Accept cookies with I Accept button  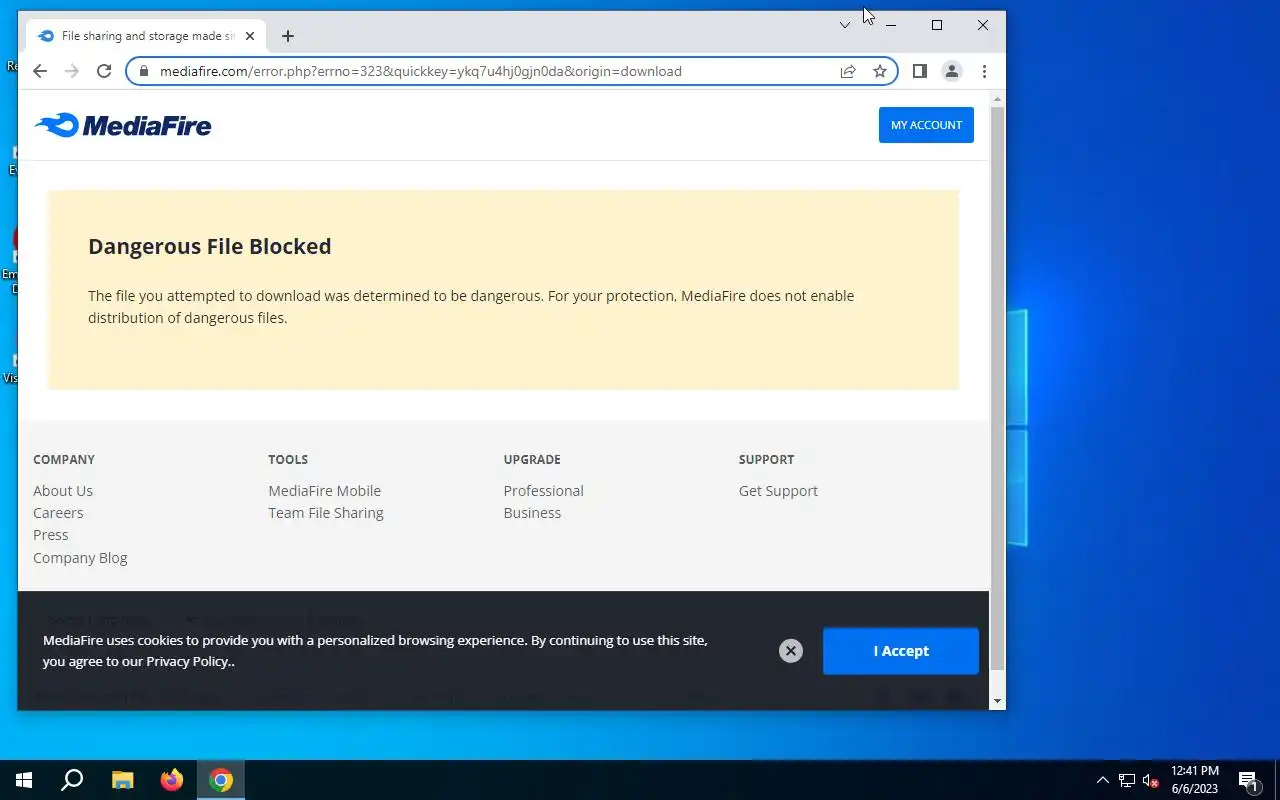901,651
